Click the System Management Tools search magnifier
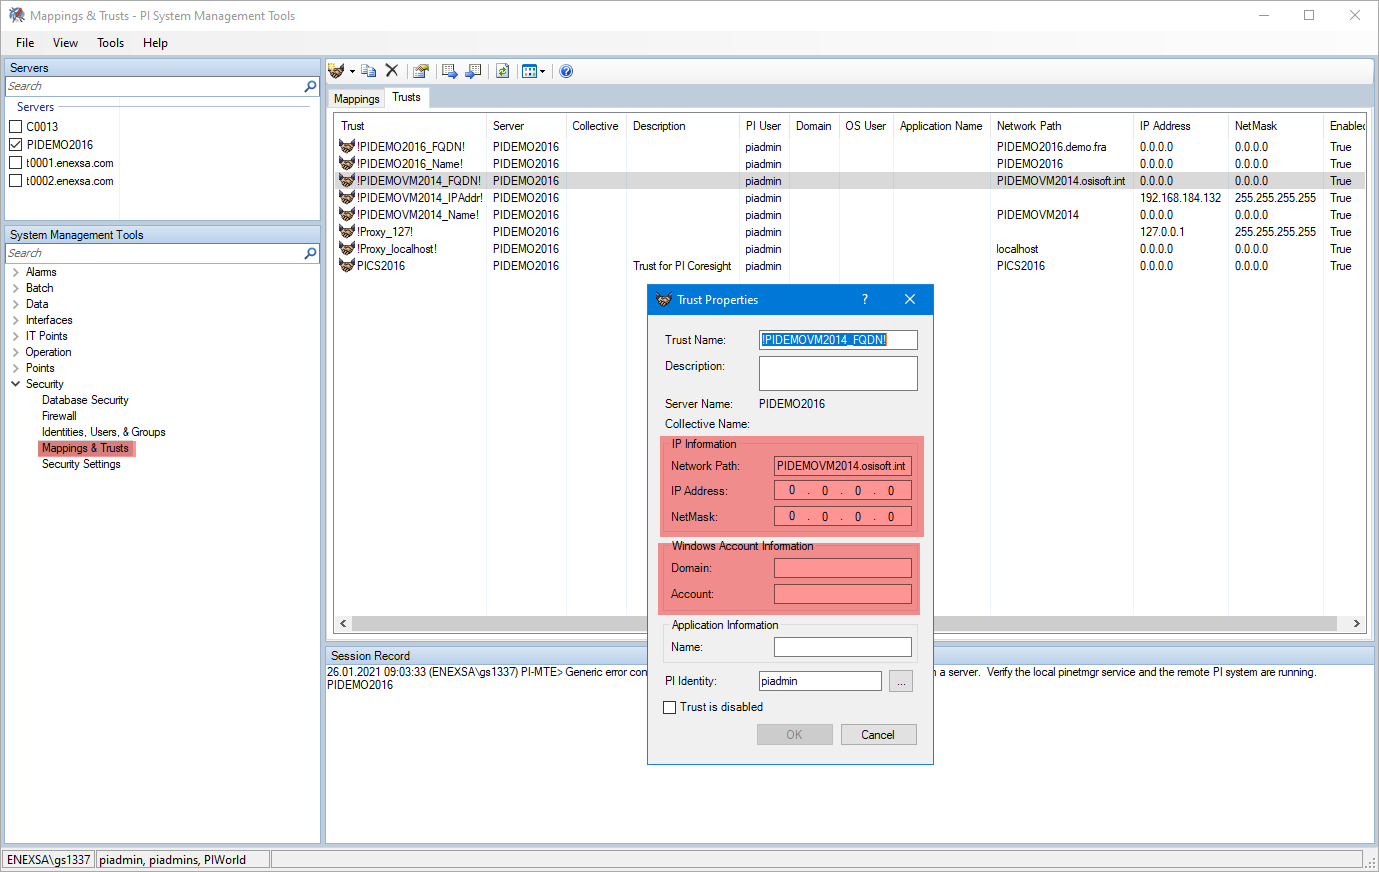 [x=310, y=254]
